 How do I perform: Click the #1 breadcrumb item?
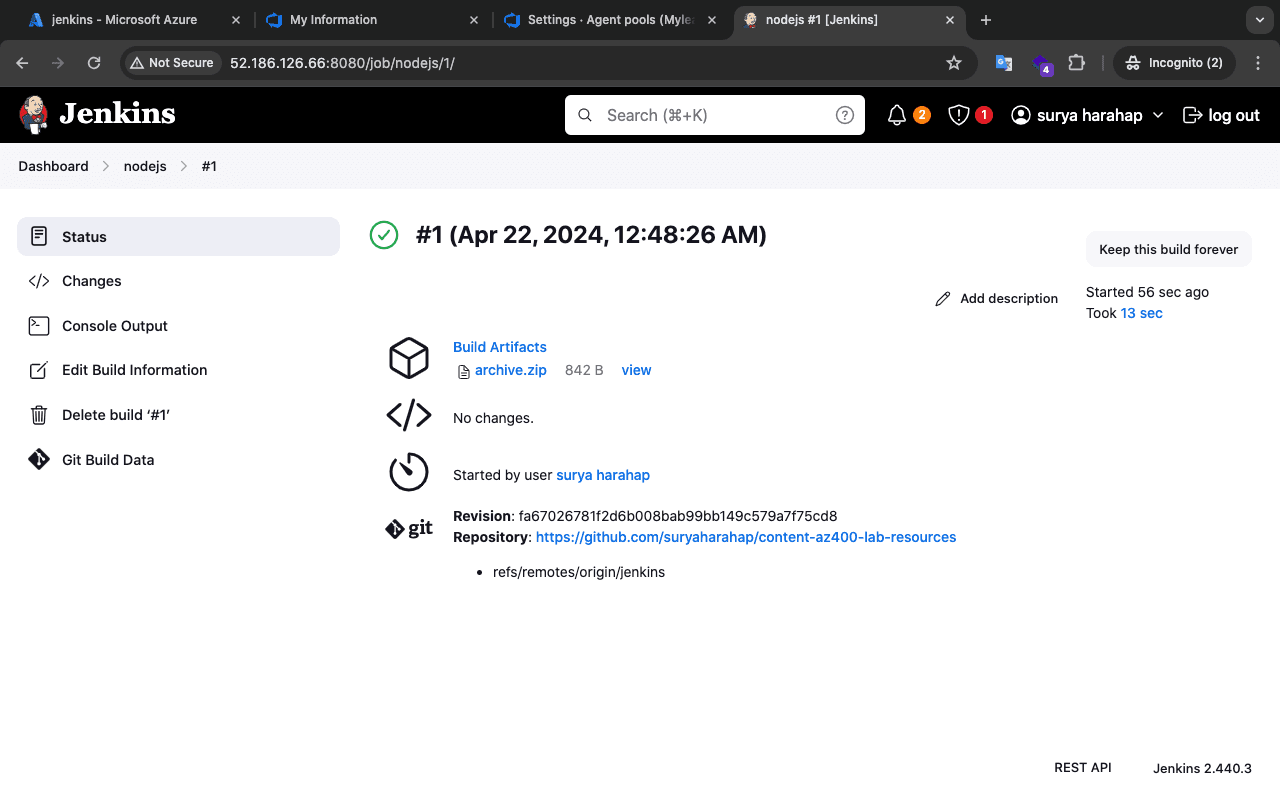[x=209, y=166]
